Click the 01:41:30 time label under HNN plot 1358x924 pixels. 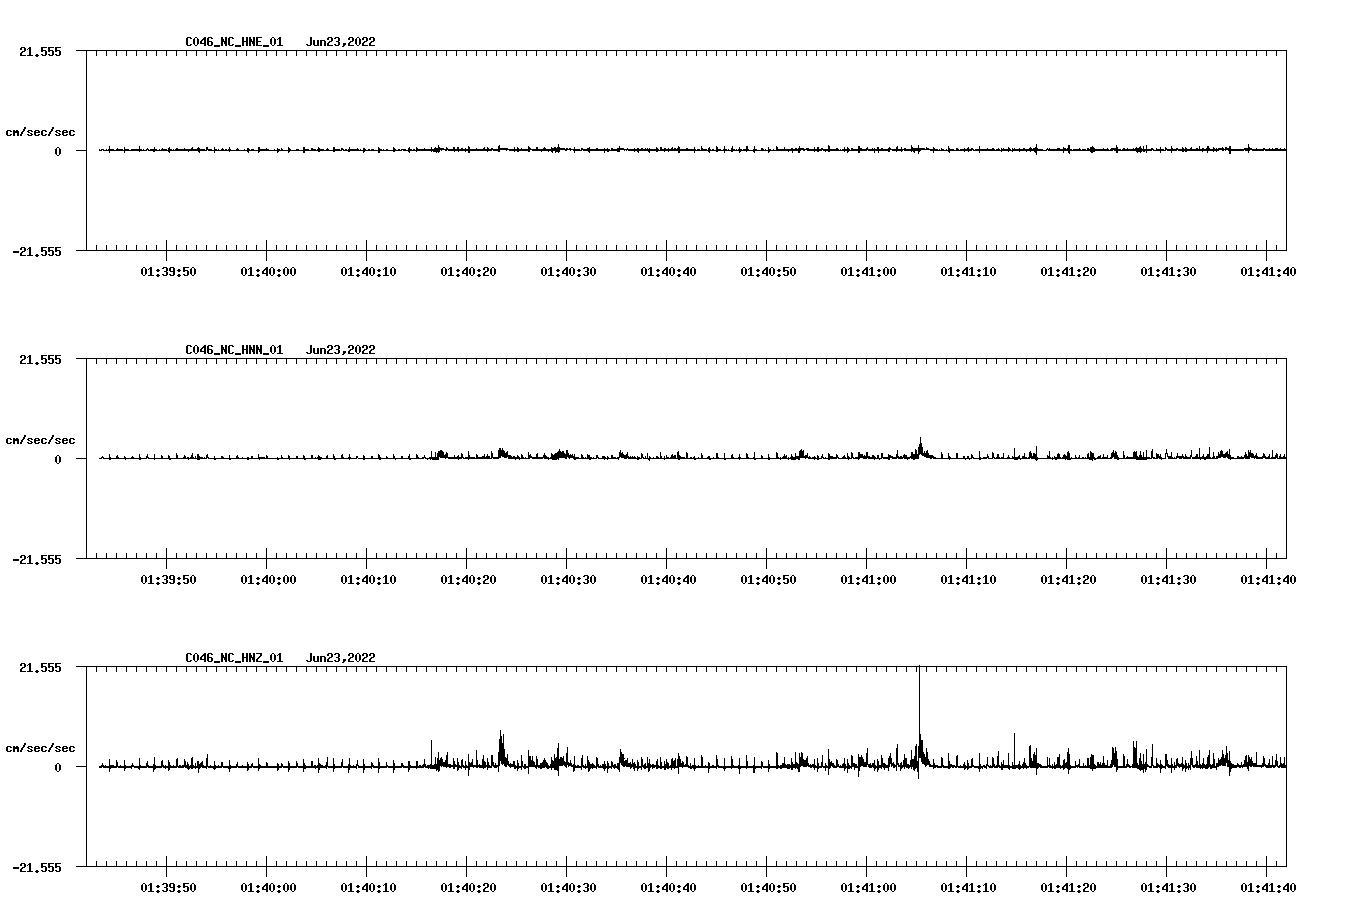point(1168,579)
